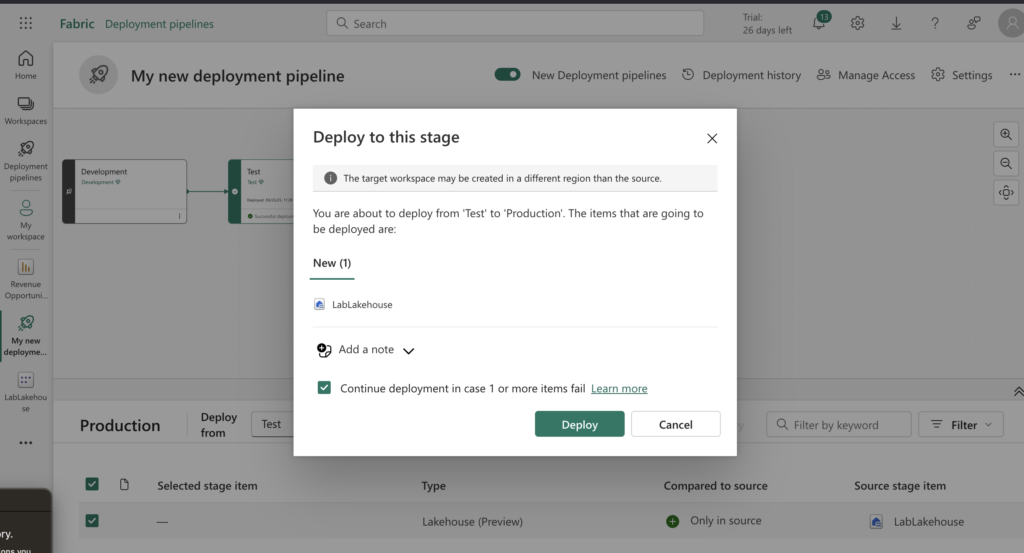Click Source stage item column header

[x=900, y=486]
